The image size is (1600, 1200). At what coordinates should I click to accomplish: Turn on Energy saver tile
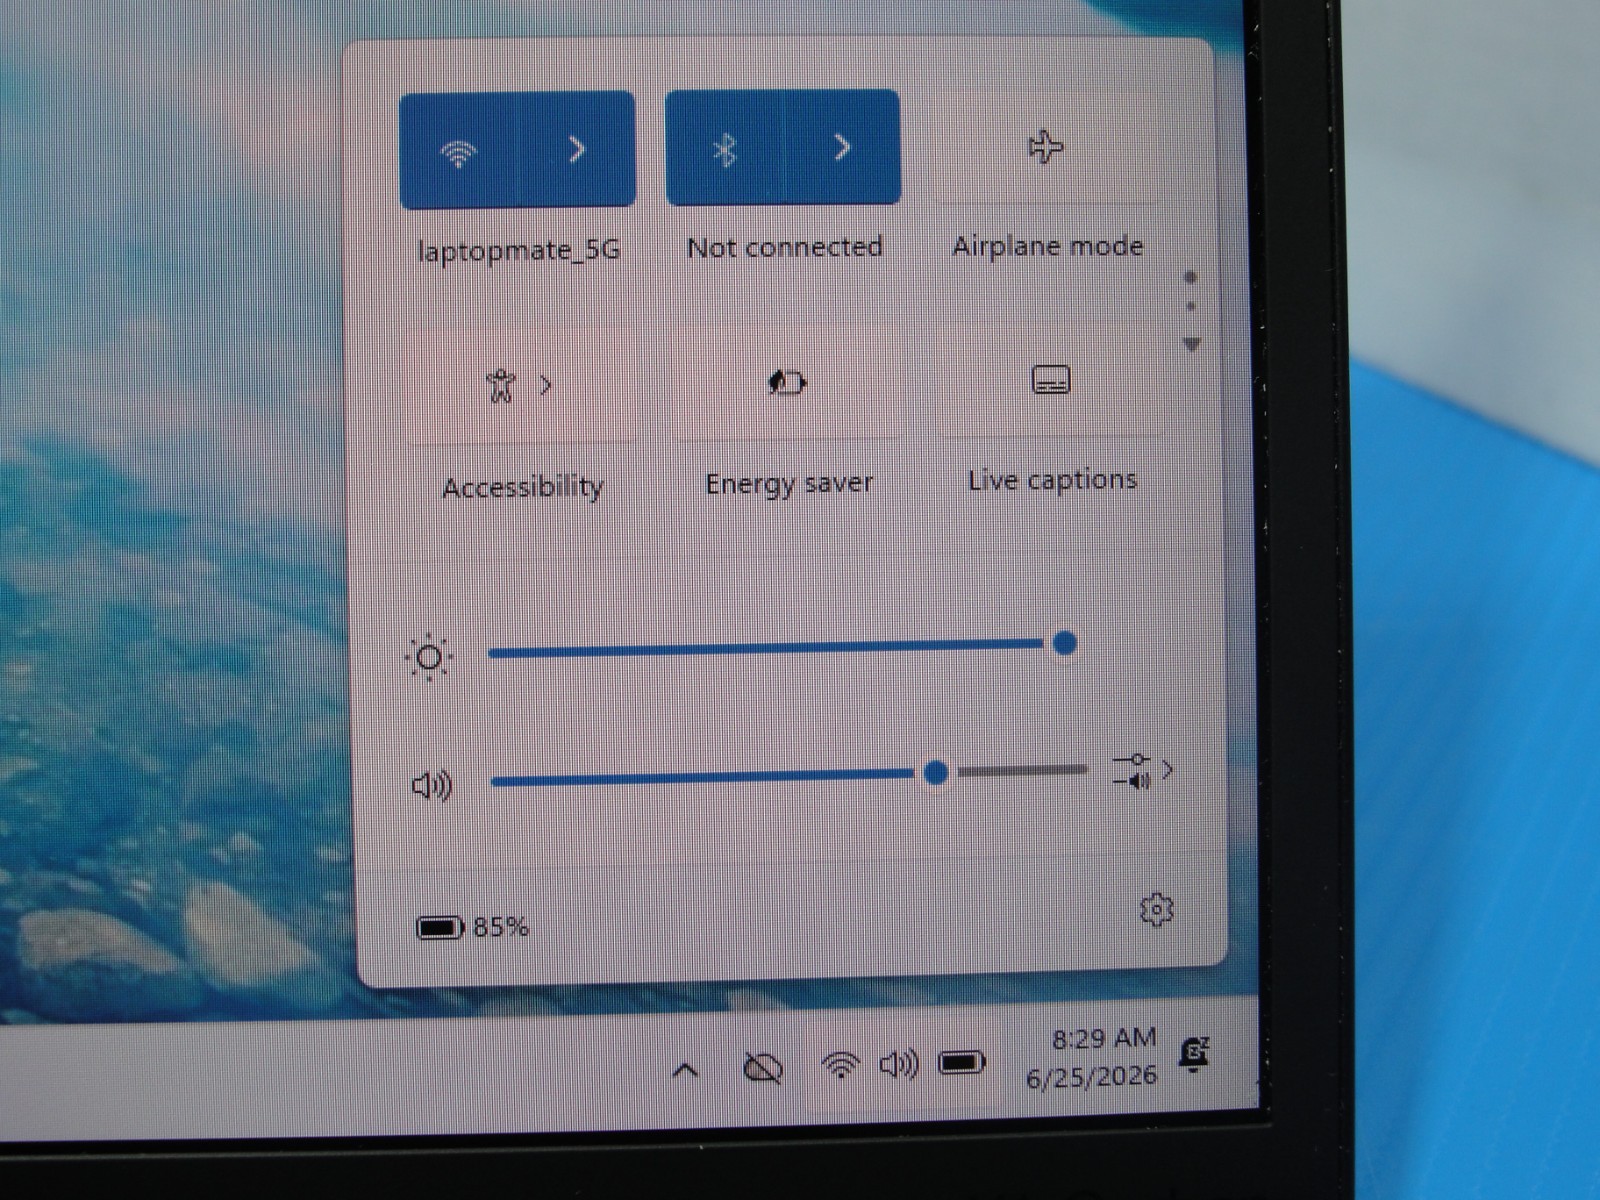[x=787, y=382]
